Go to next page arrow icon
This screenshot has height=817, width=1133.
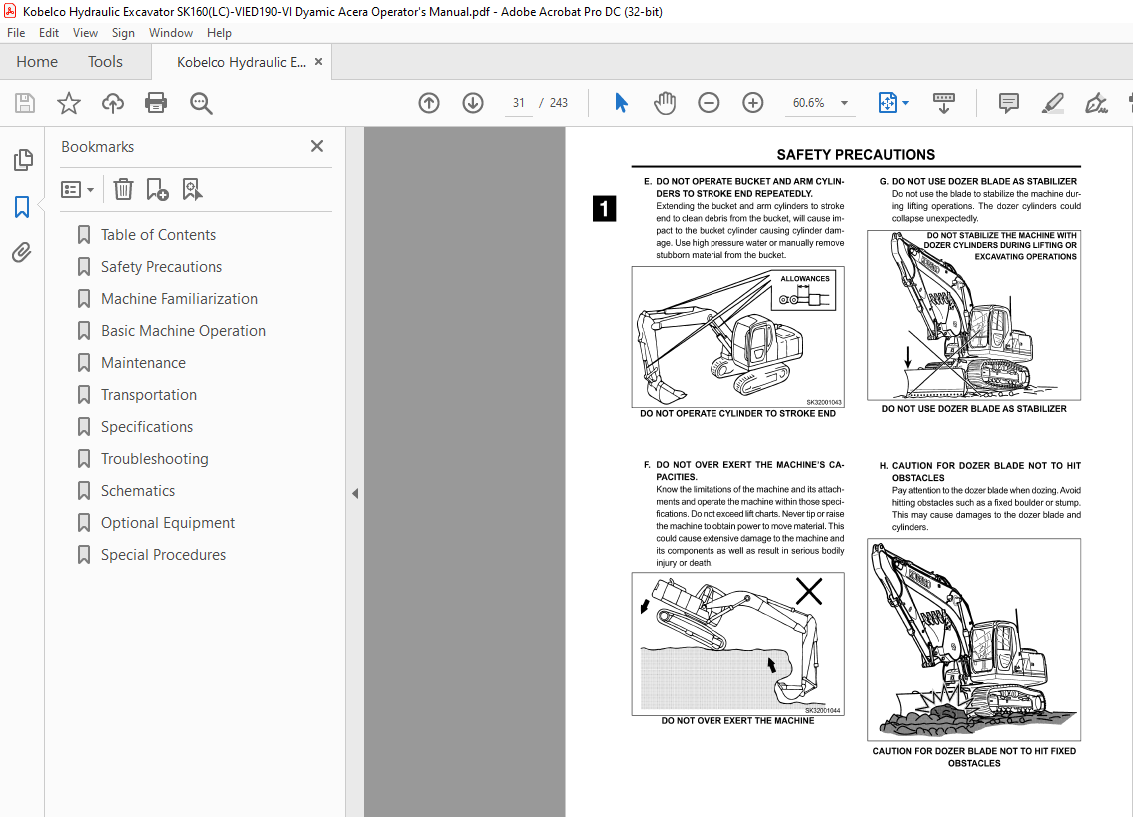coord(473,103)
